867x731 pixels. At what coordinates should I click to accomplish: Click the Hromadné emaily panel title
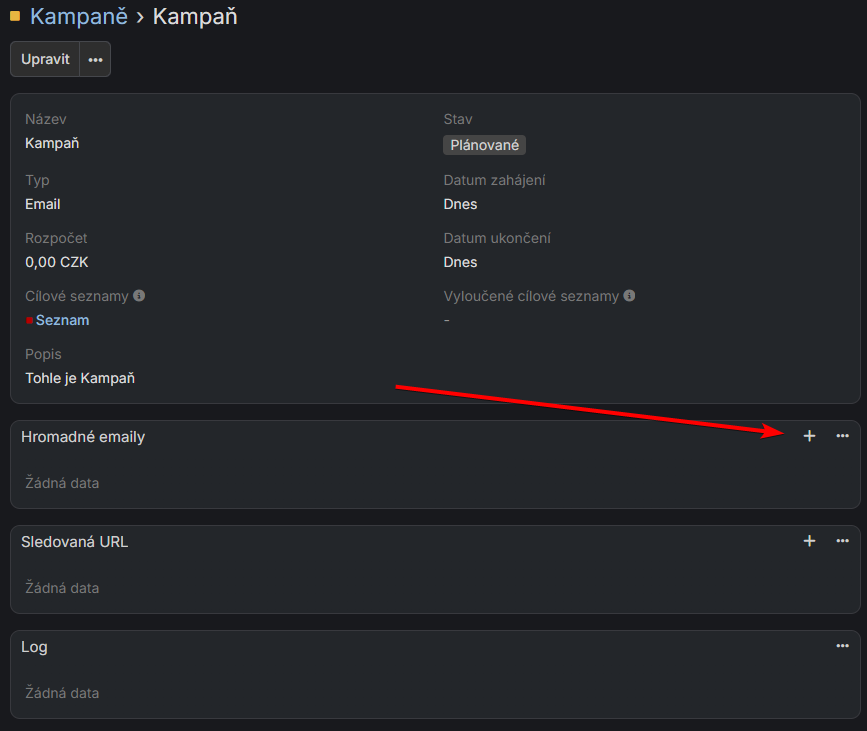click(x=83, y=437)
